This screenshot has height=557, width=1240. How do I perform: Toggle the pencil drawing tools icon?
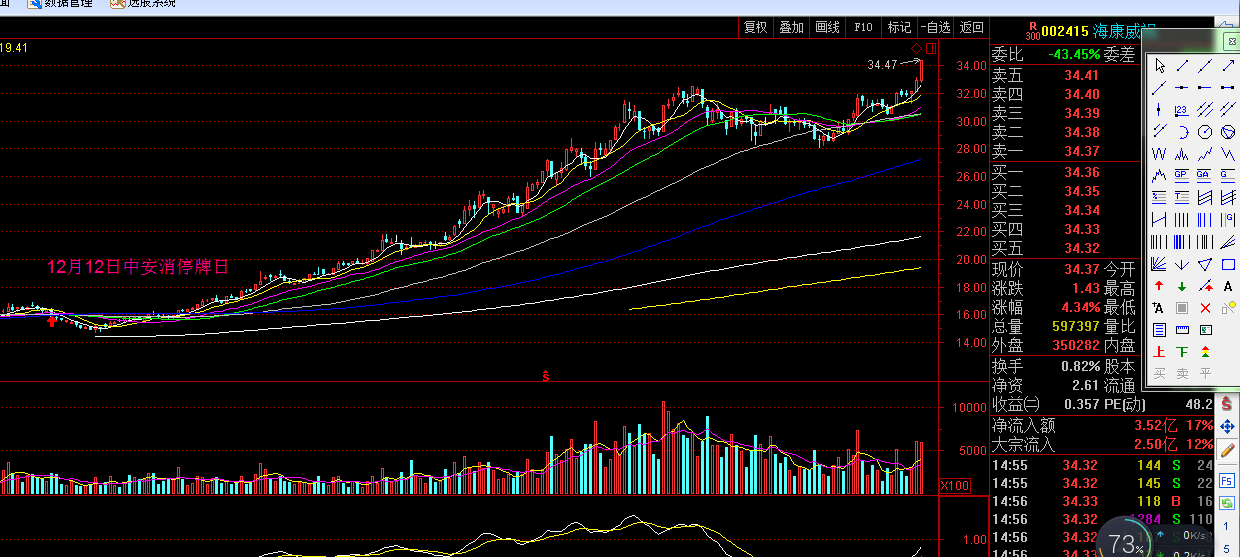(1228, 449)
